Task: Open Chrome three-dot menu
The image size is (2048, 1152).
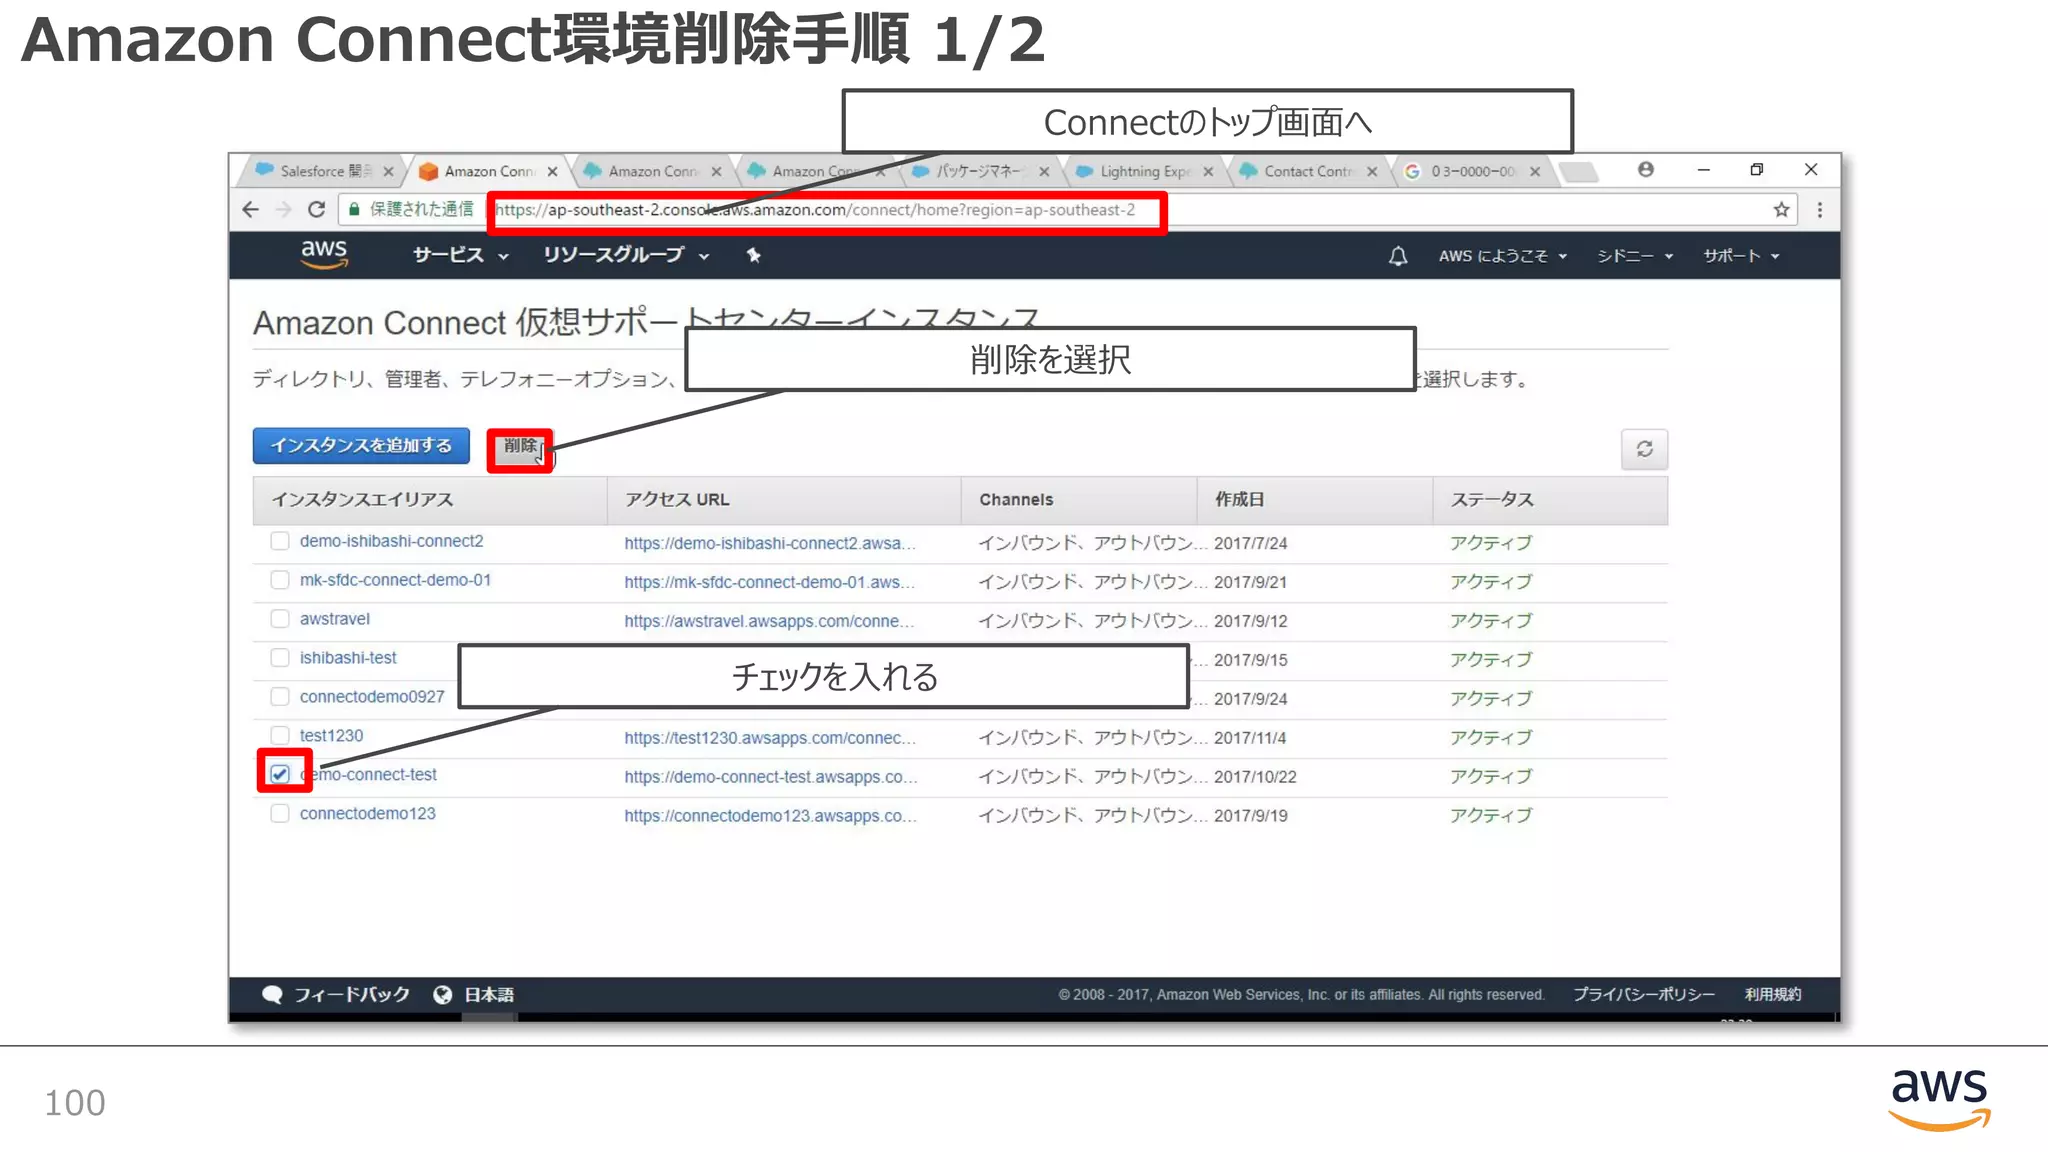Action: coord(1820,210)
